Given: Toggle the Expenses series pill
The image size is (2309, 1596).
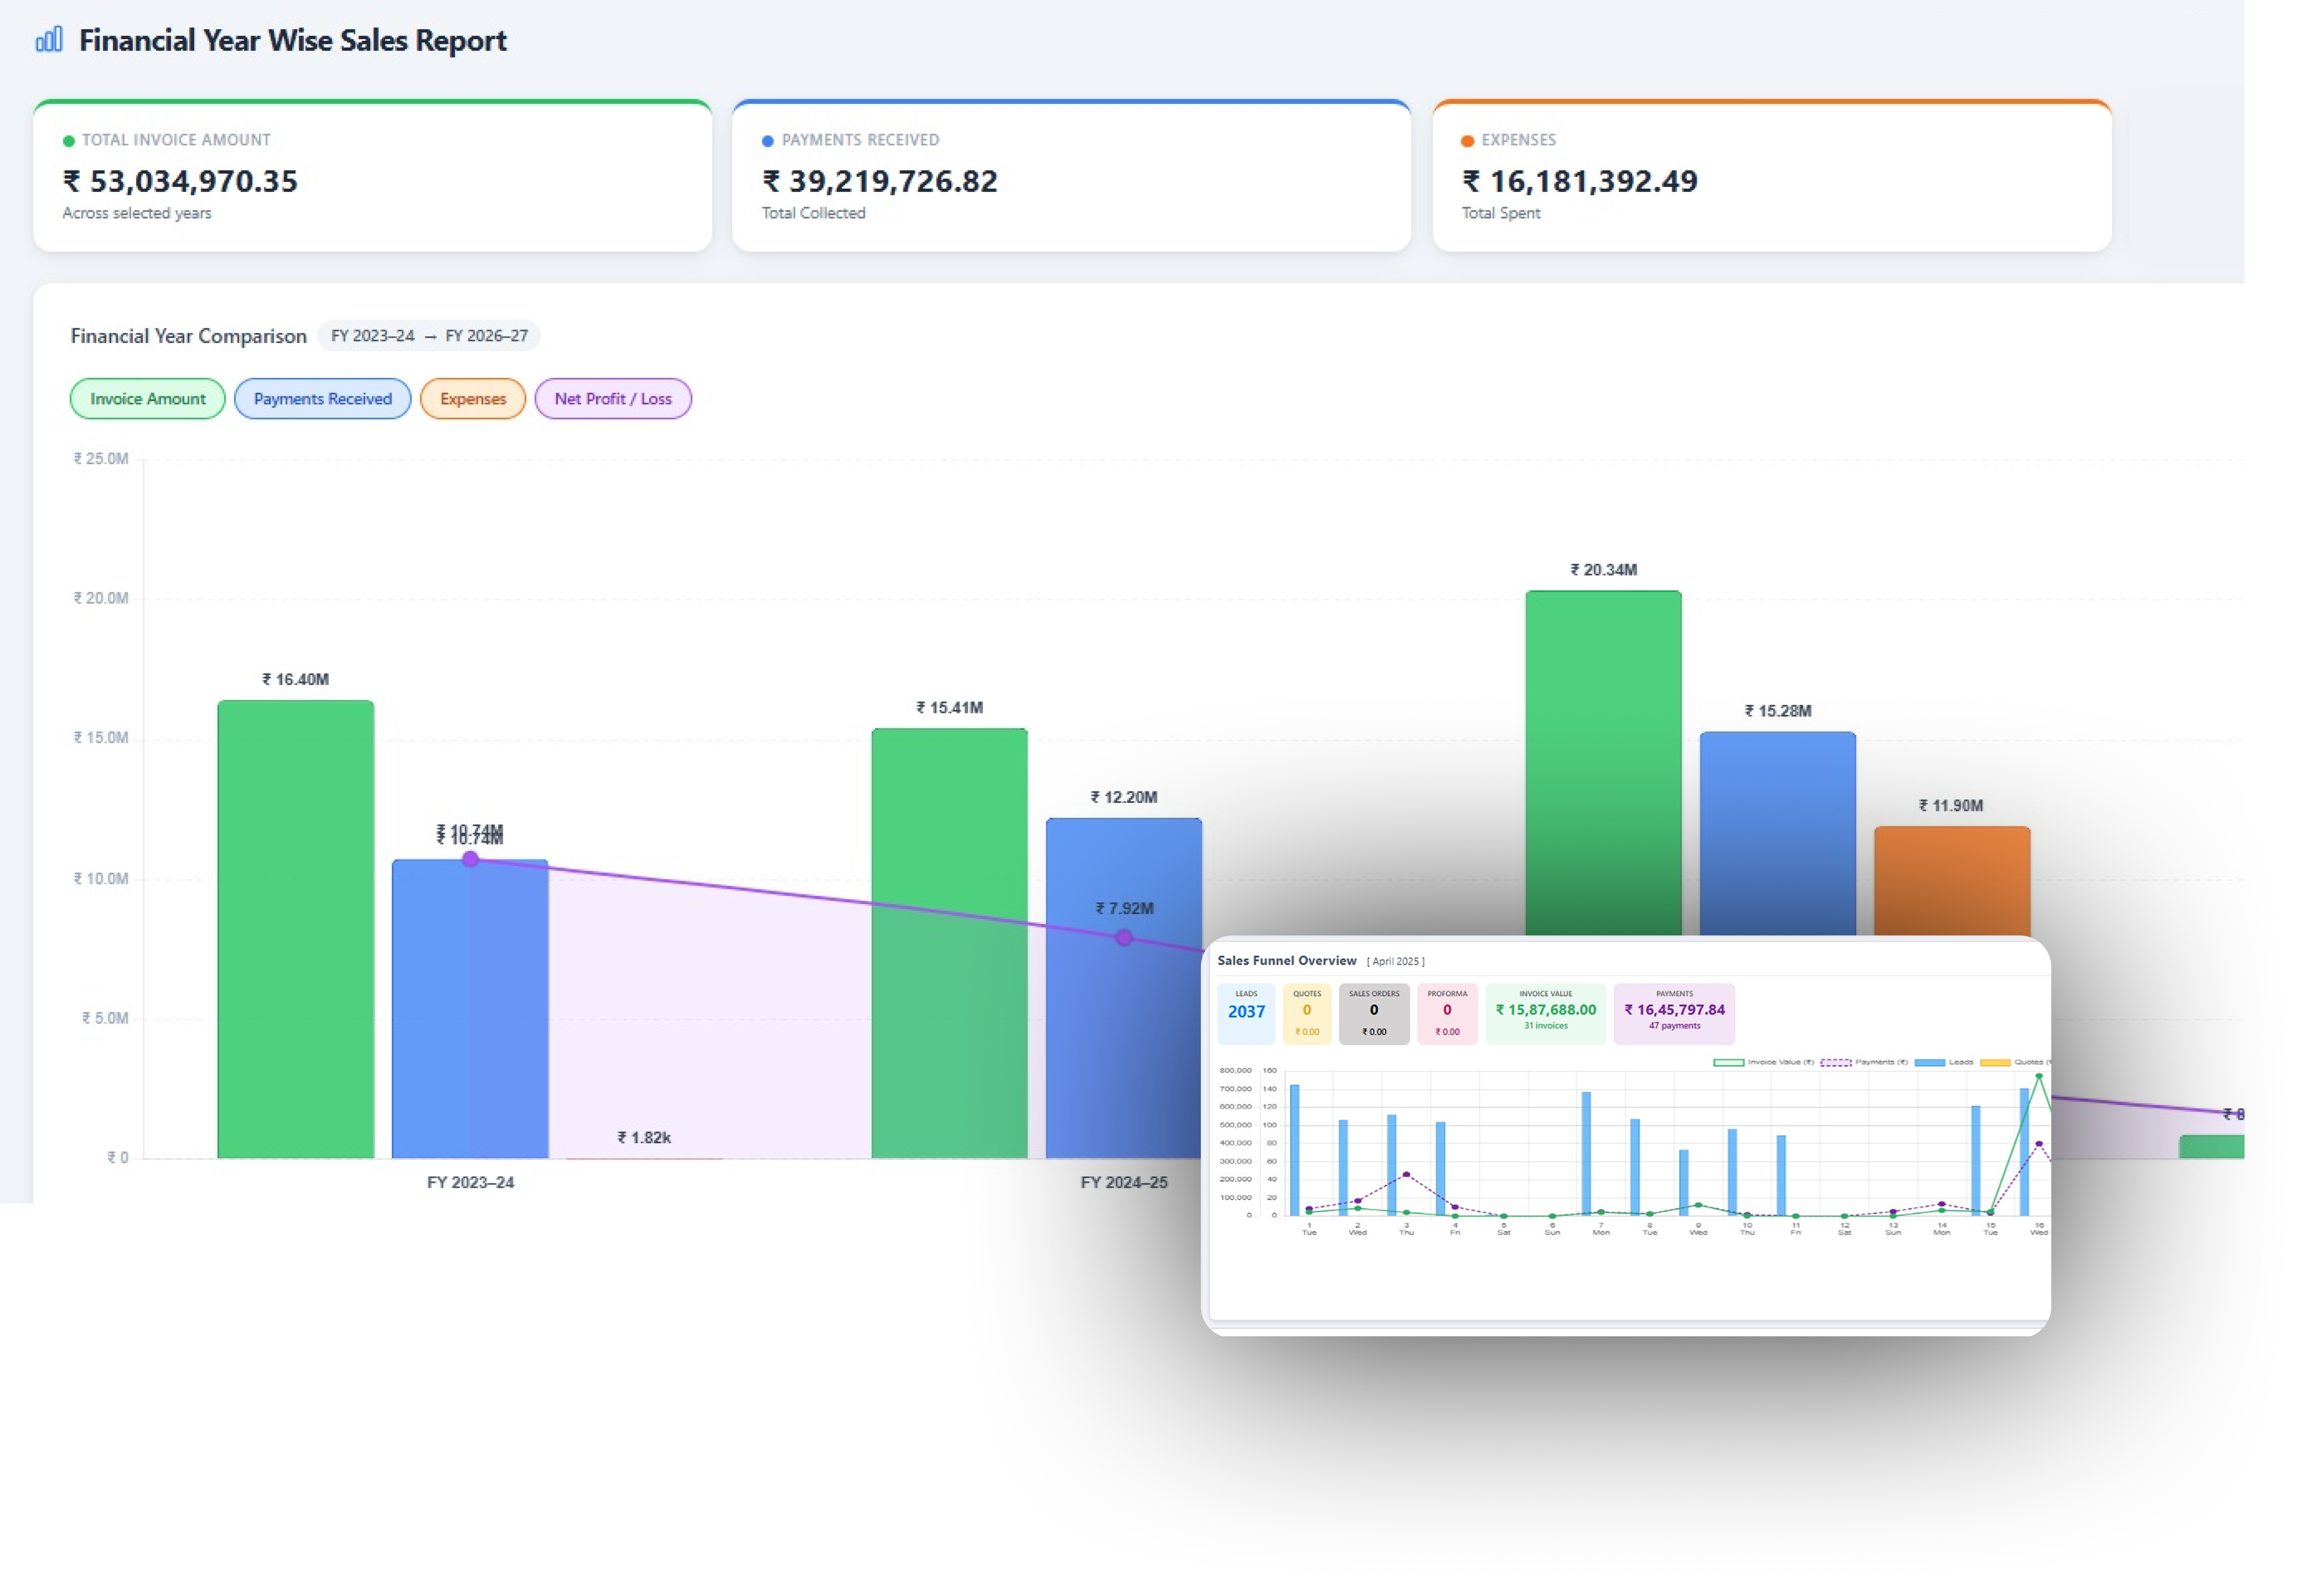Looking at the screenshot, I should (x=473, y=399).
